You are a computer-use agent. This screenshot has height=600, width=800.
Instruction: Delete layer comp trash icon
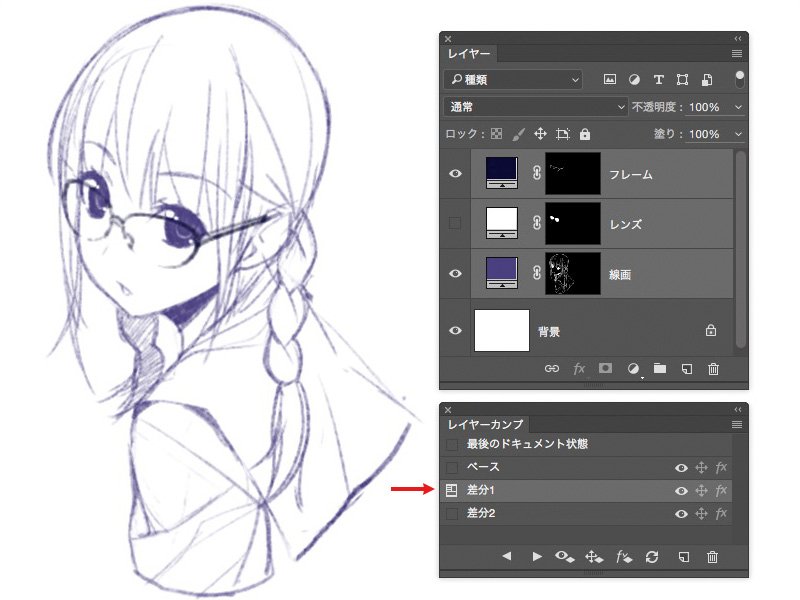712,557
